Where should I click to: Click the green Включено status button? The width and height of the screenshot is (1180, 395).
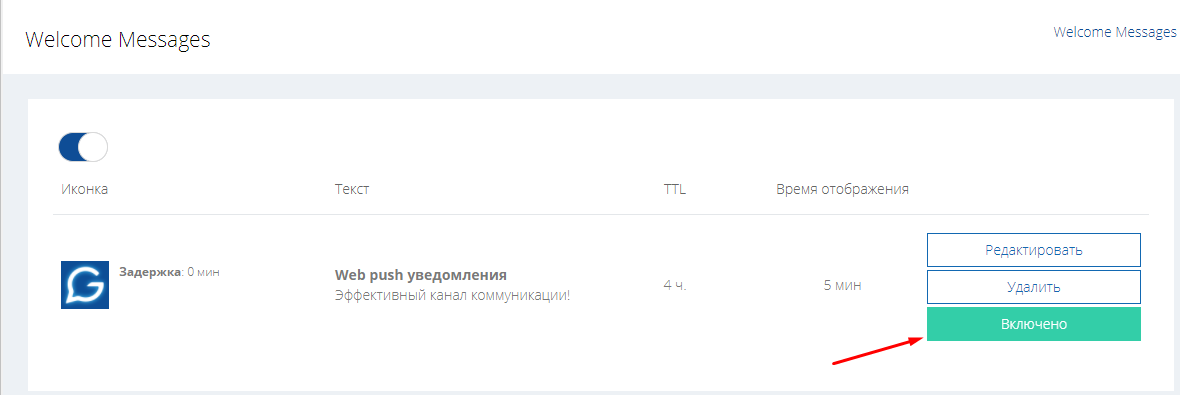coord(1034,324)
